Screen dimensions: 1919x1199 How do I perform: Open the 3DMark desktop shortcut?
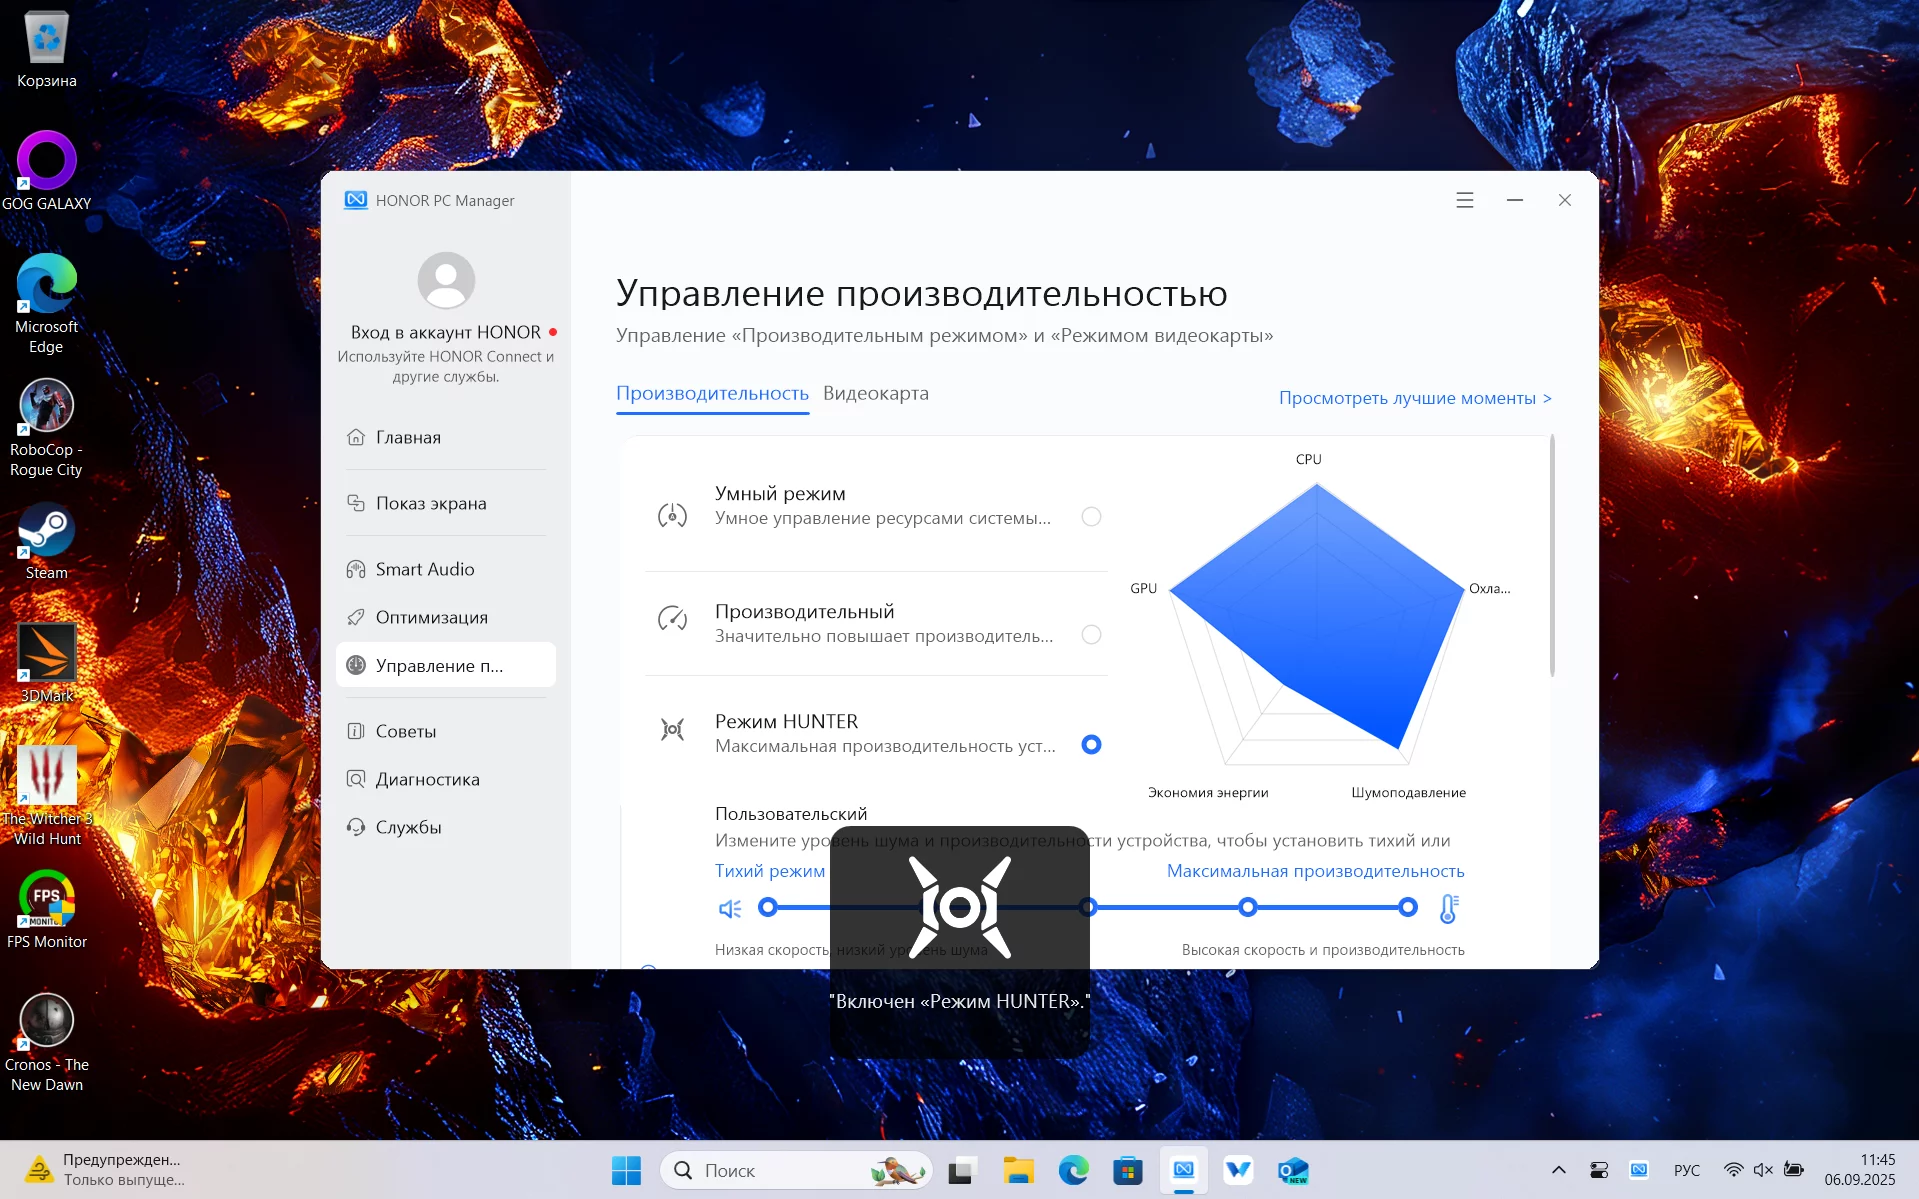click(47, 663)
